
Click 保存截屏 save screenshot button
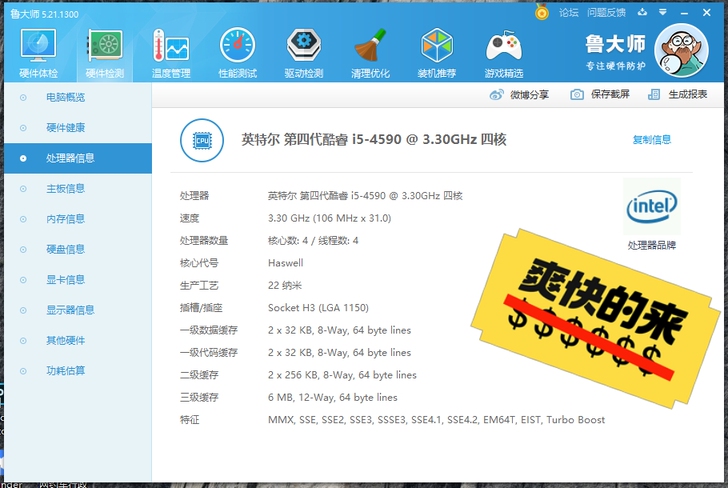(600, 95)
